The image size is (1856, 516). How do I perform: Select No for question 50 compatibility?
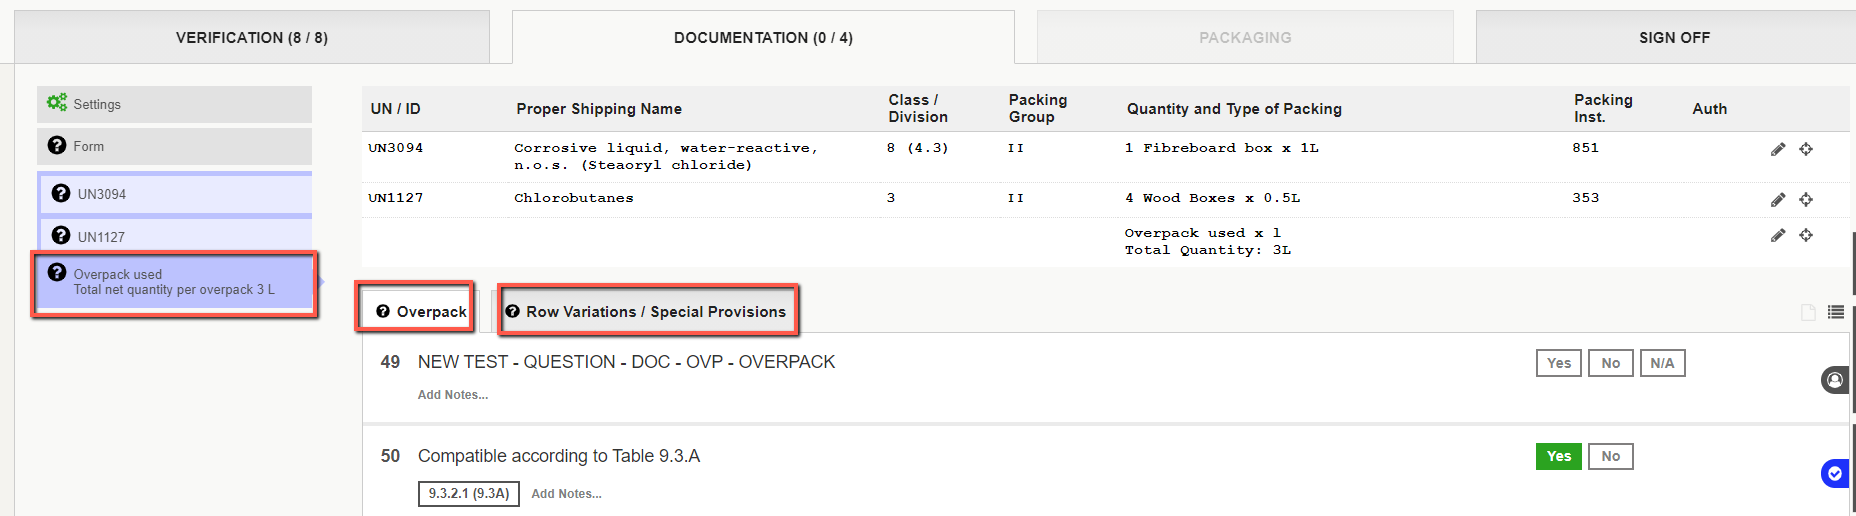pyautogui.click(x=1610, y=456)
